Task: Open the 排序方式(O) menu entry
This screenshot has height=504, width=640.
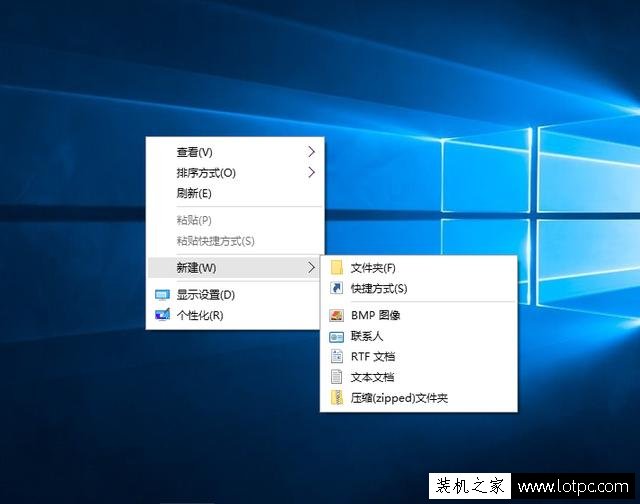Action: tap(235, 172)
